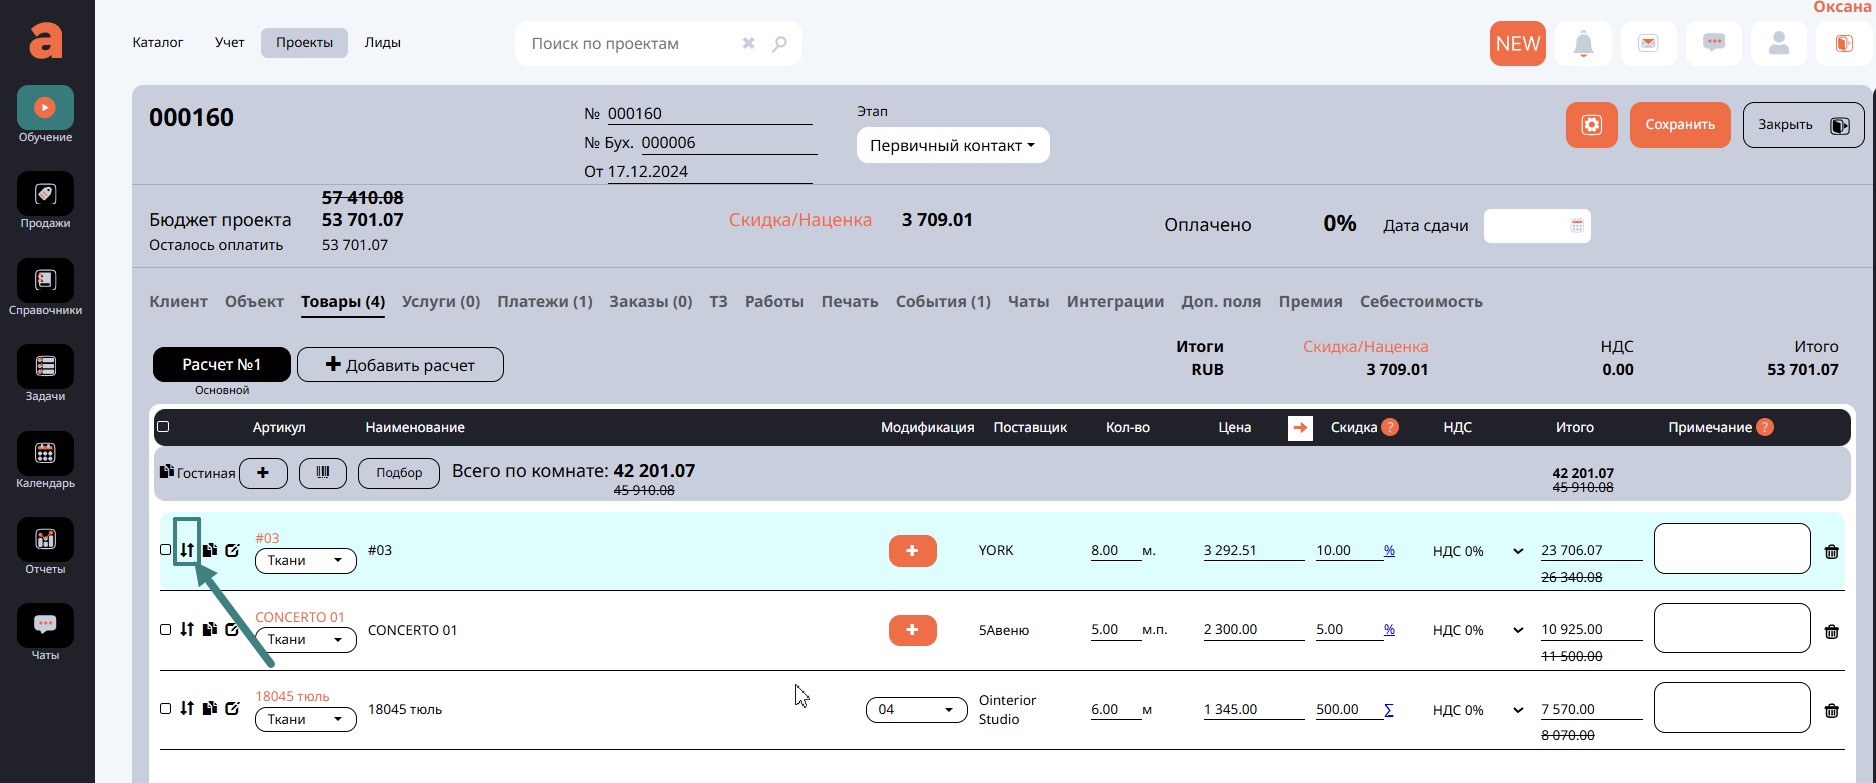Toggle the select-all checkbox in table header
This screenshot has width=1876, height=783.
tap(163, 427)
